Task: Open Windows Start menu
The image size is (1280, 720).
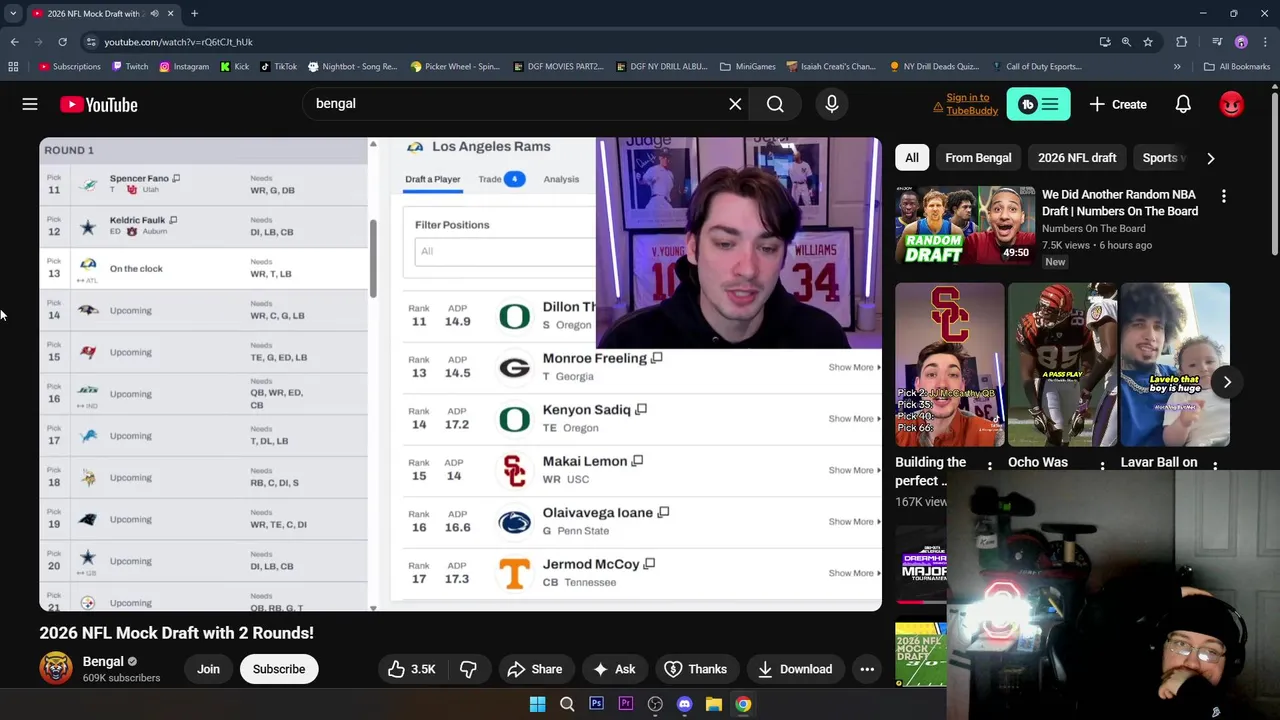Action: [x=537, y=704]
